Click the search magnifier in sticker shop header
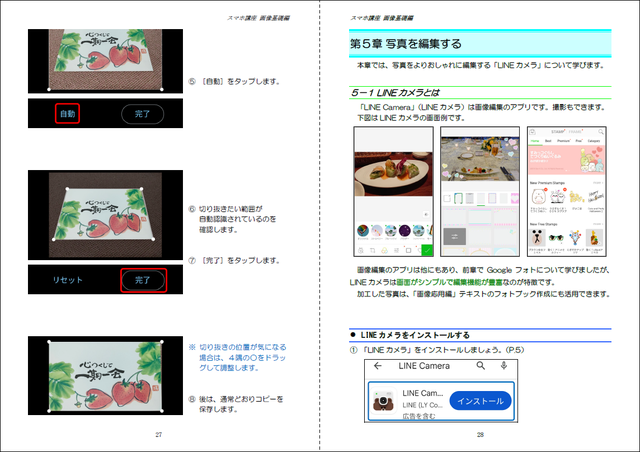Viewport: 640px width, 452px height. (601, 131)
